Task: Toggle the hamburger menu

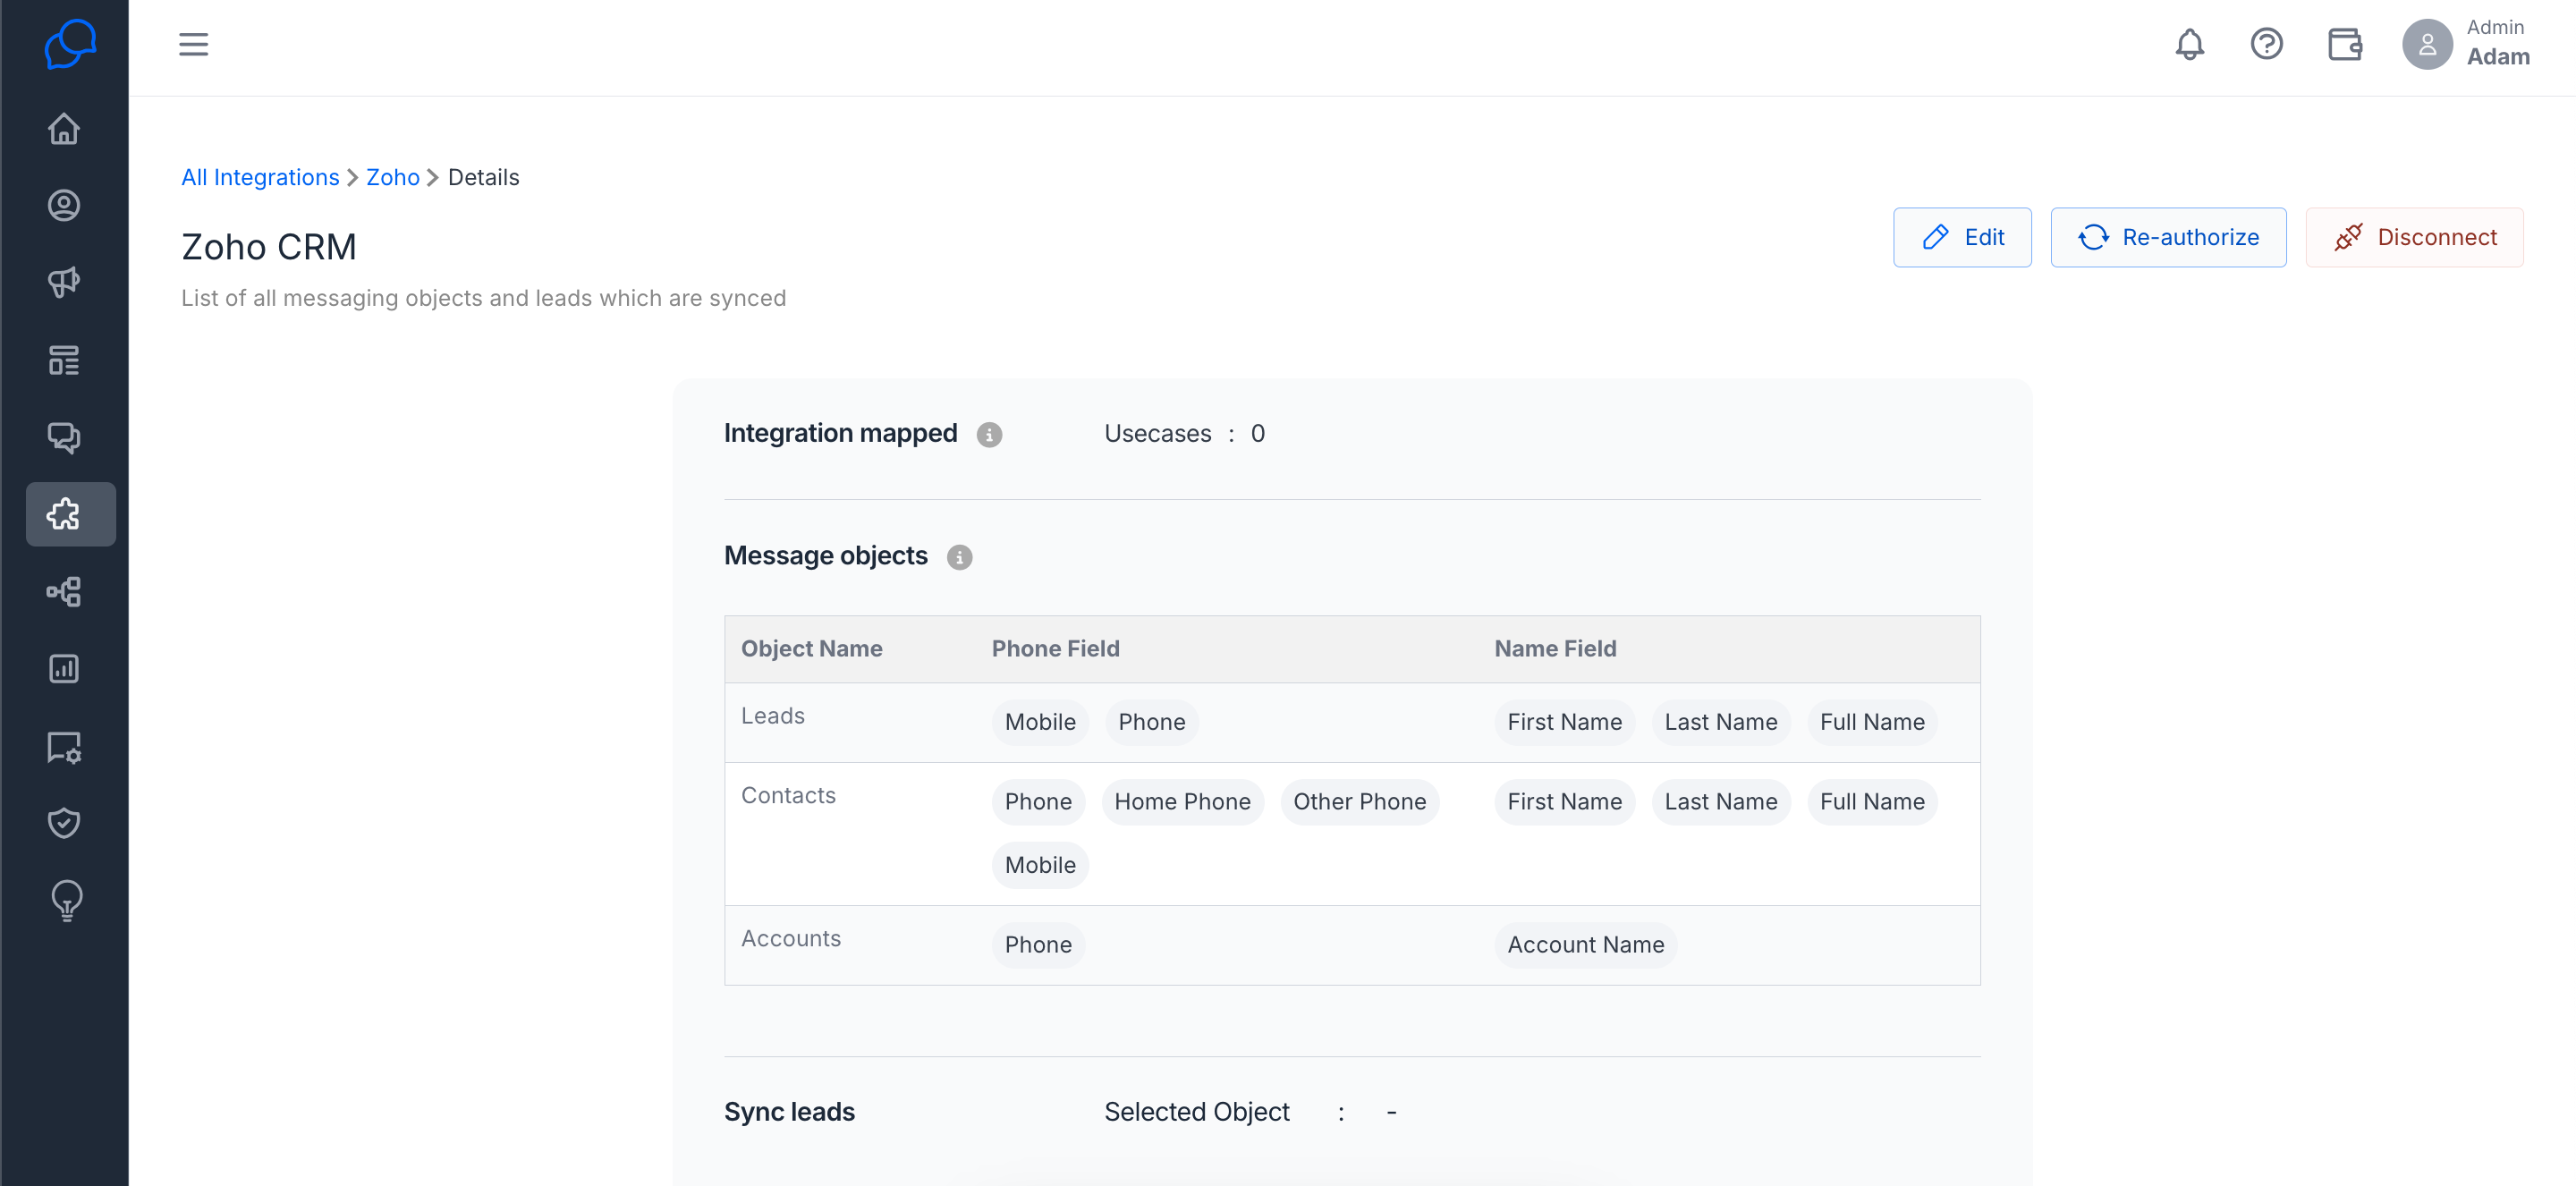Action: 194,44
